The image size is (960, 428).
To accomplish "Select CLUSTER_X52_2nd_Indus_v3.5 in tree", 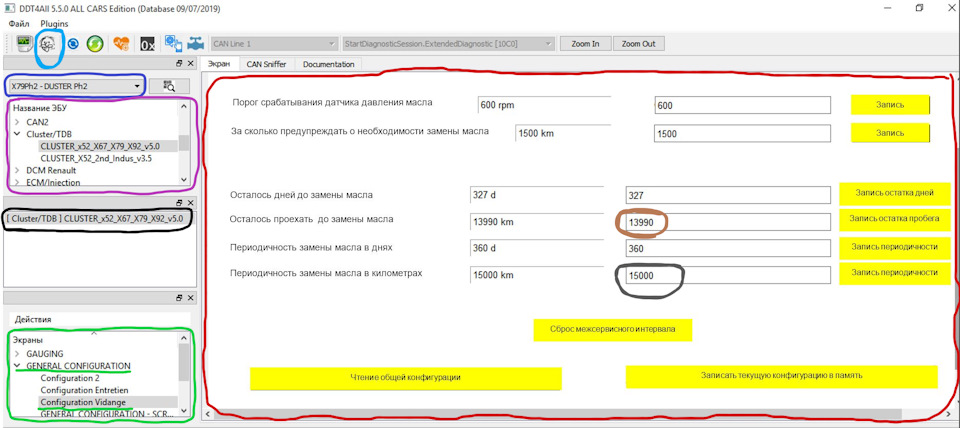I will (96, 158).
